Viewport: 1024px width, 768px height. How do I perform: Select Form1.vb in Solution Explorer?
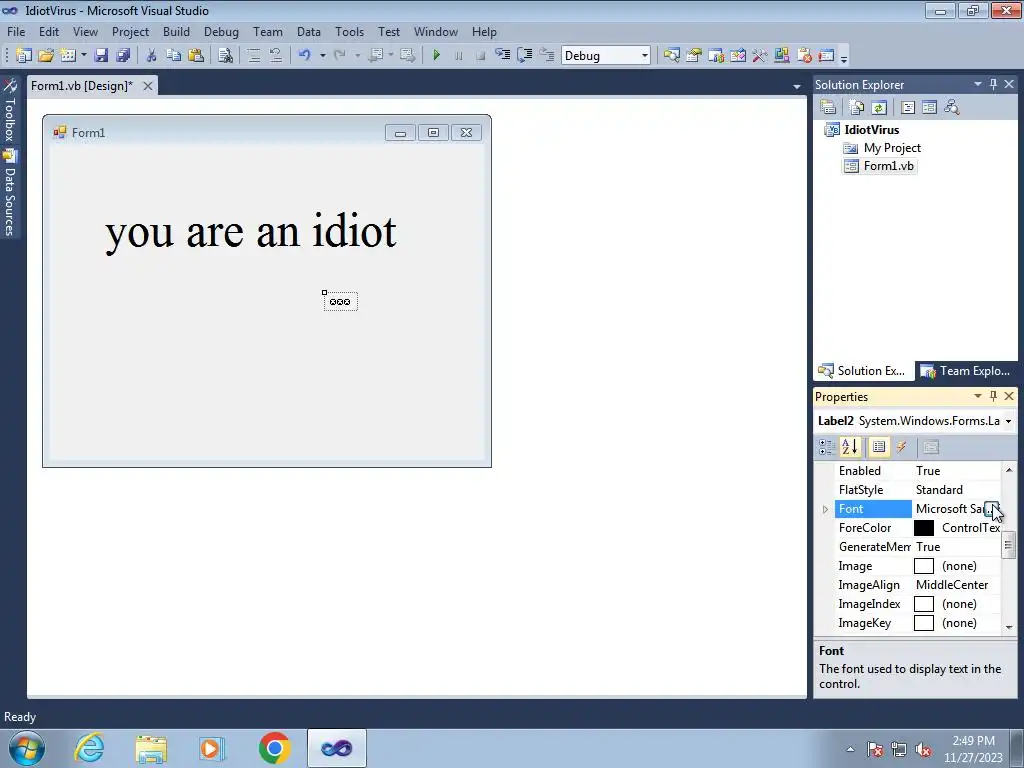click(x=888, y=167)
